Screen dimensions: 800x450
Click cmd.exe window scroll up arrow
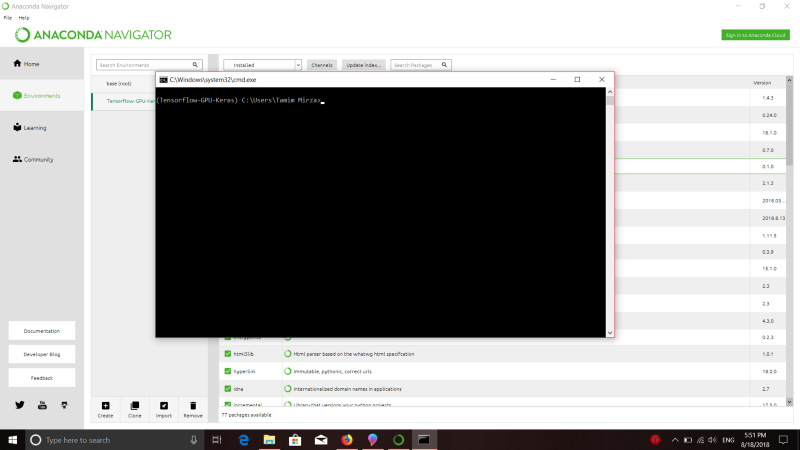tap(610, 92)
